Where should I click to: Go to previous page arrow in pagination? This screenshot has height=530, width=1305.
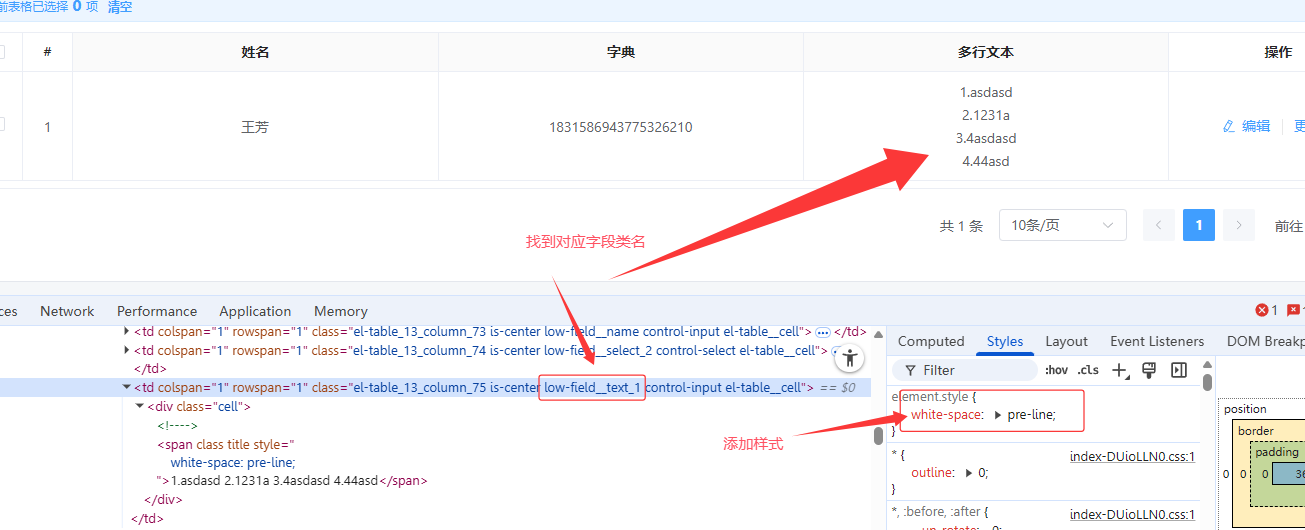pos(1159,225)
